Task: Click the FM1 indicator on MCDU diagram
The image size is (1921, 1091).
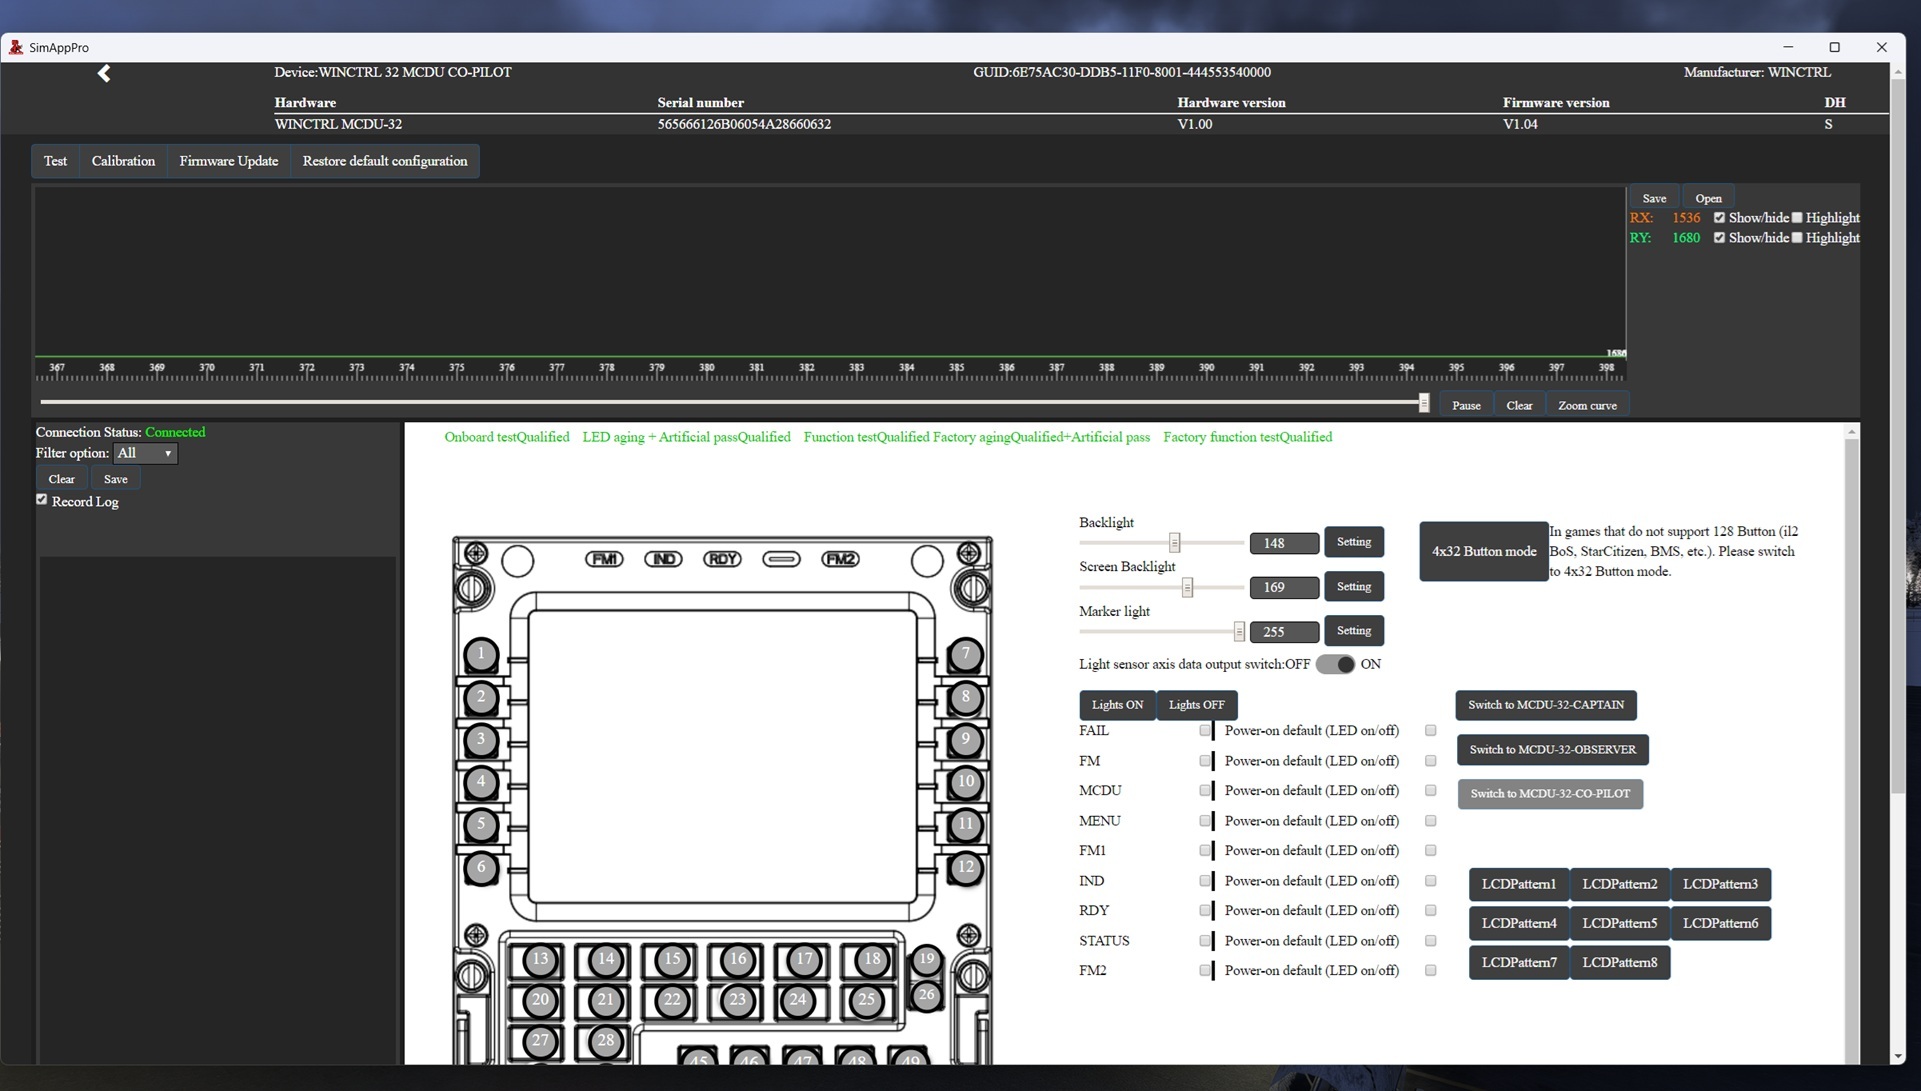Action: (x=604, y=559)
